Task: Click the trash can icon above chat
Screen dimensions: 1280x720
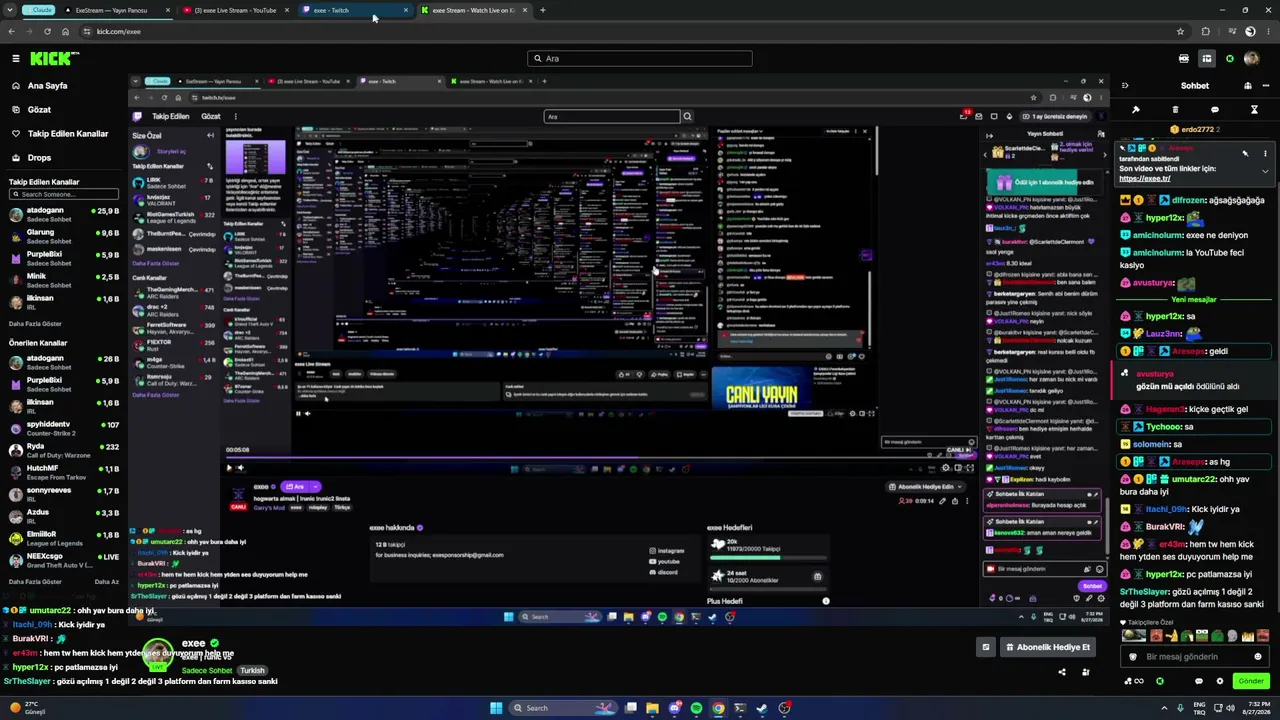Action: (x=1175, y=110)
